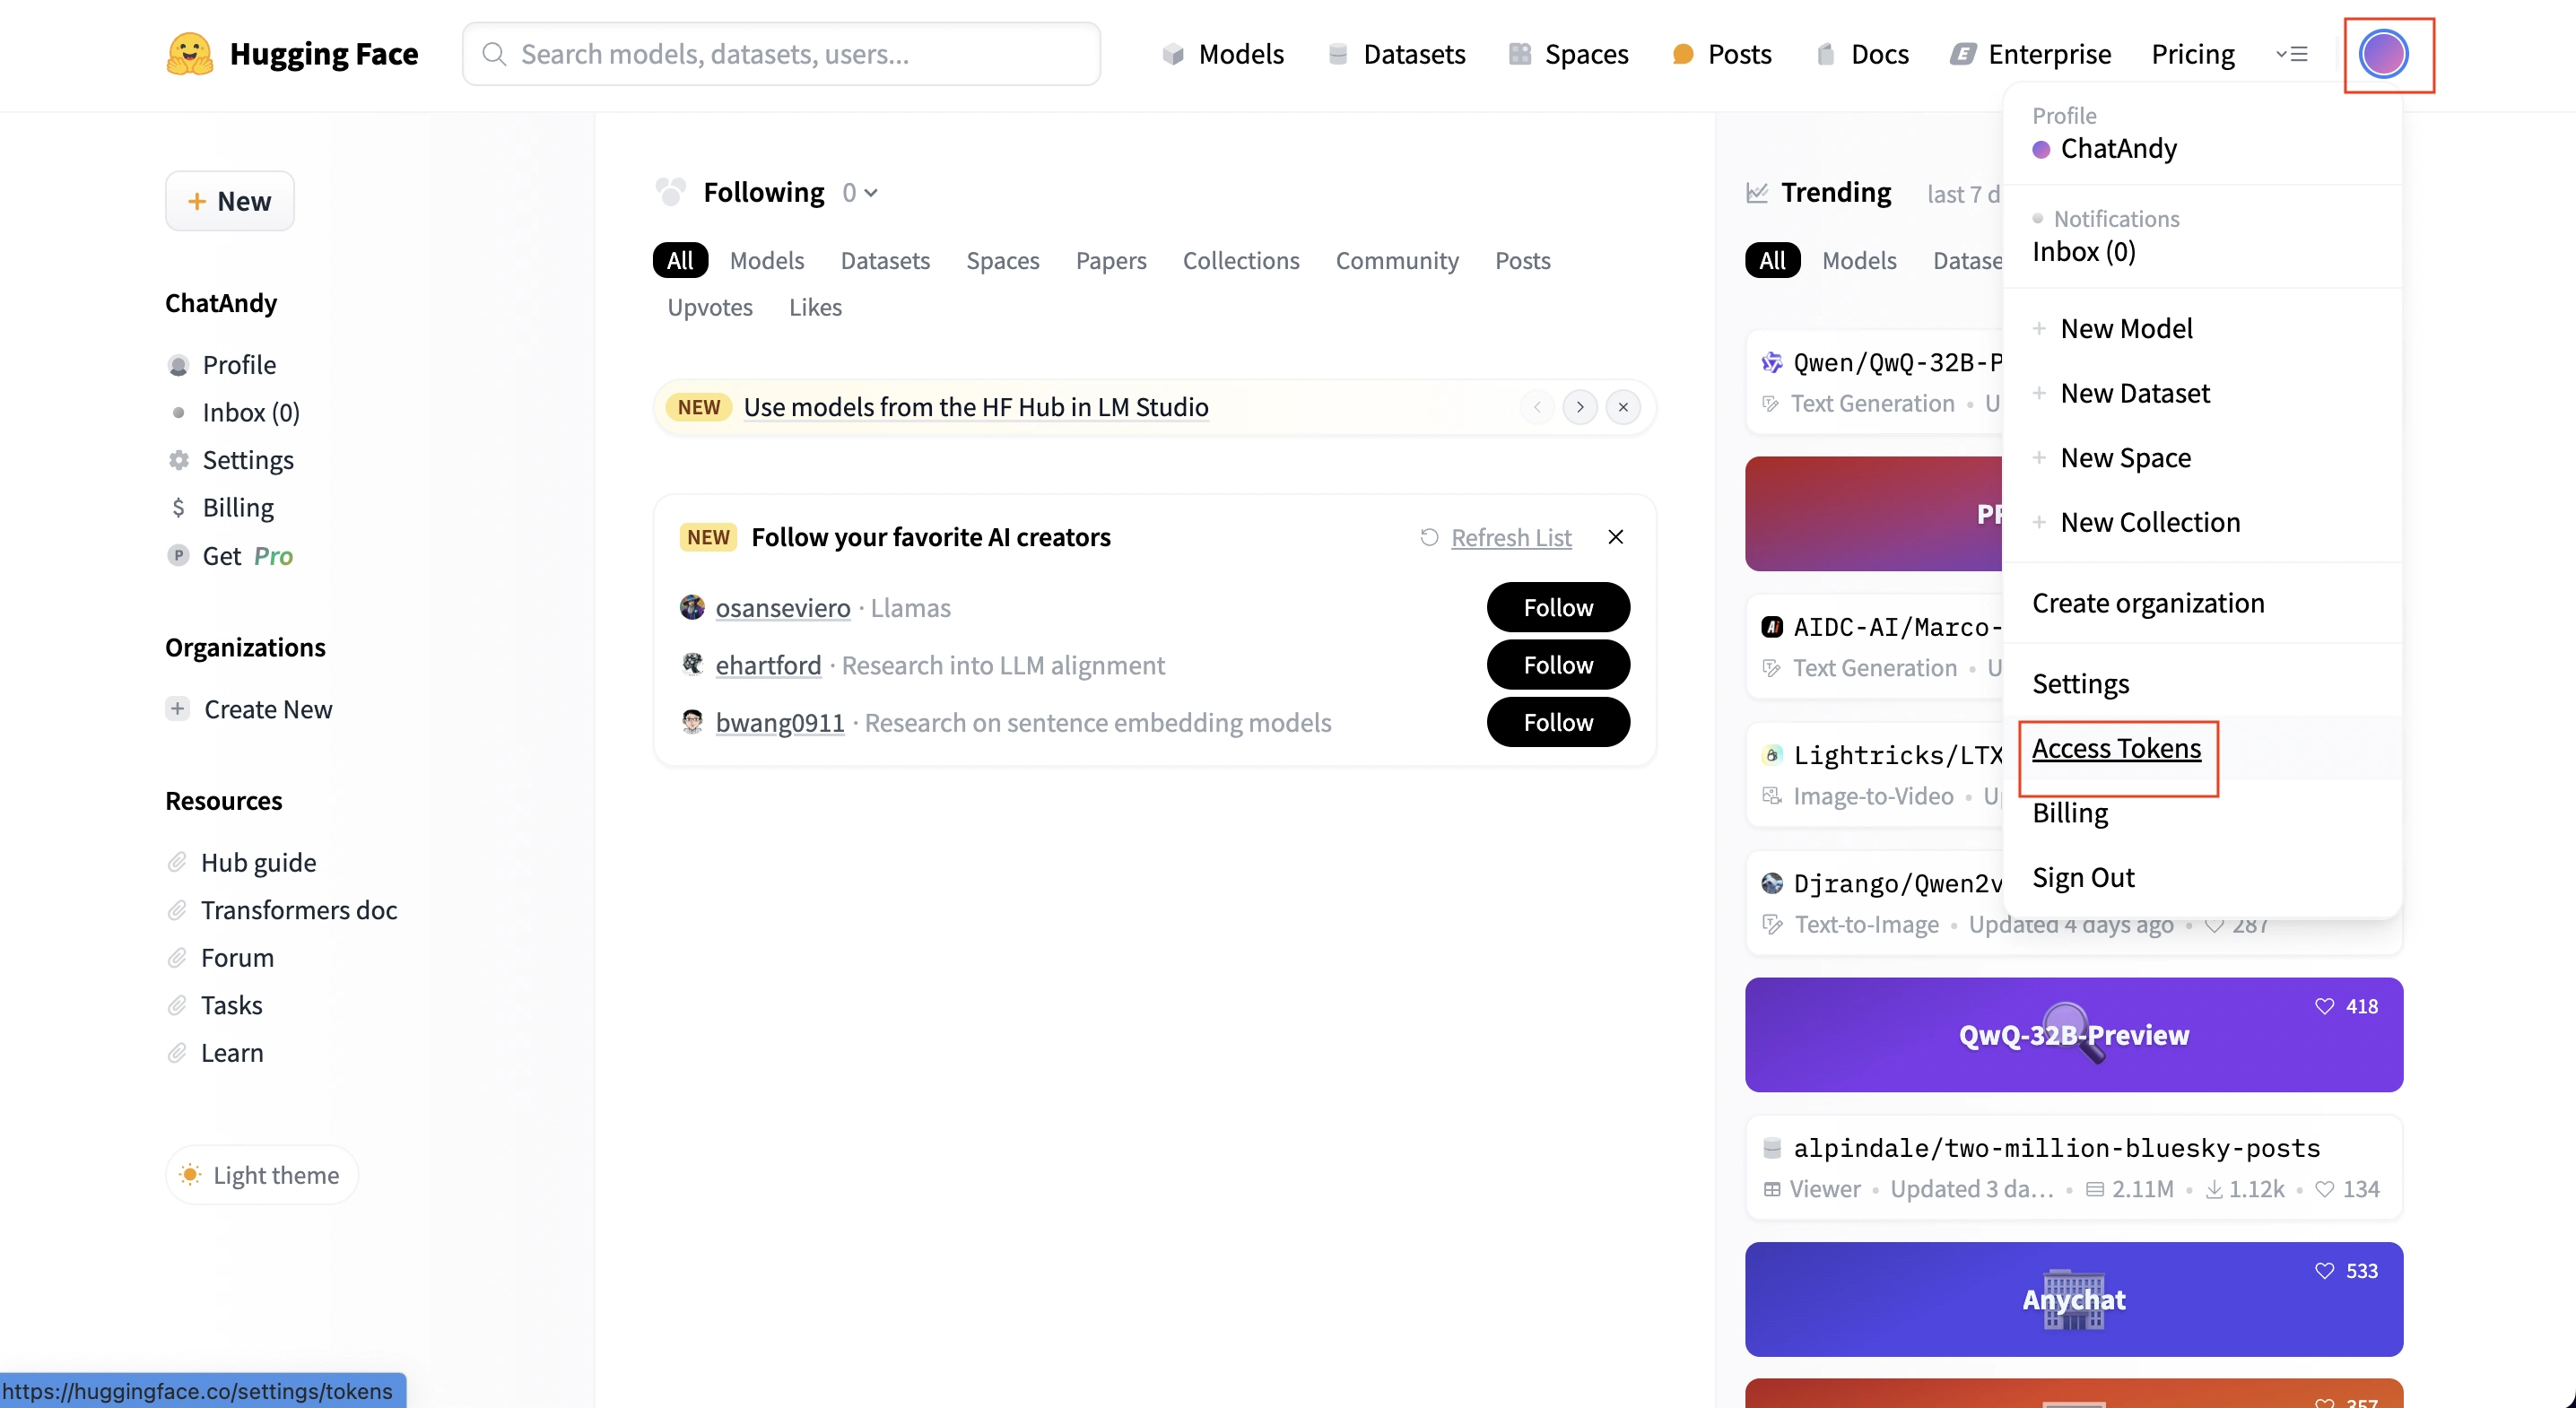Open the Anychat space card
2576x1408 pixels.
2074,1300
